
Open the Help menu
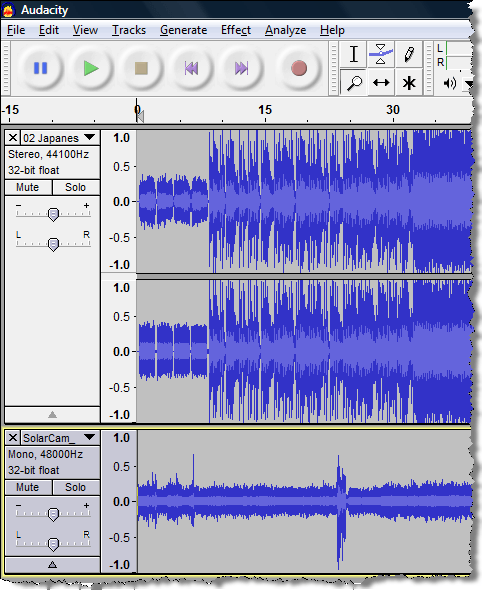(332, 30)
